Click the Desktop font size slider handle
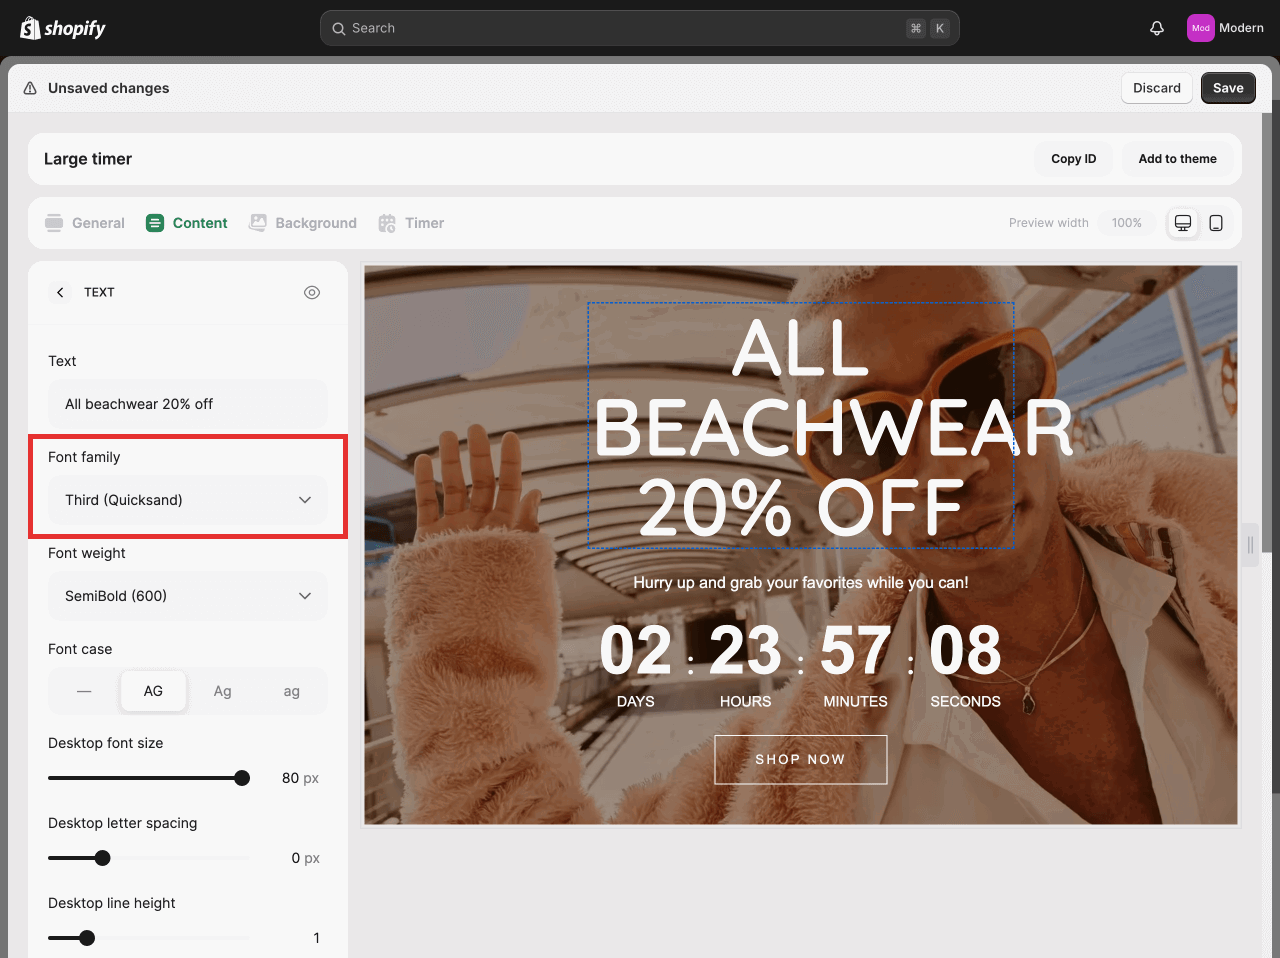Image resolution: width=1280 pixels, height=958 pixels. [242, 778]
